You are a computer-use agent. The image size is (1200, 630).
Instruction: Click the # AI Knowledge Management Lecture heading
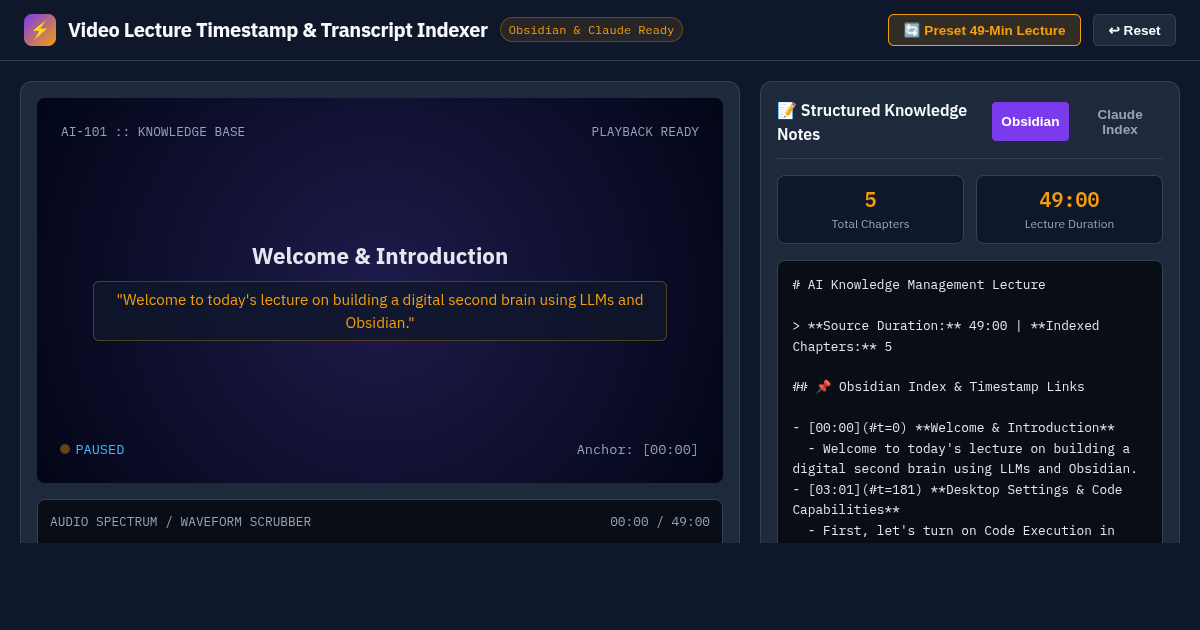(x=919, y=285)
